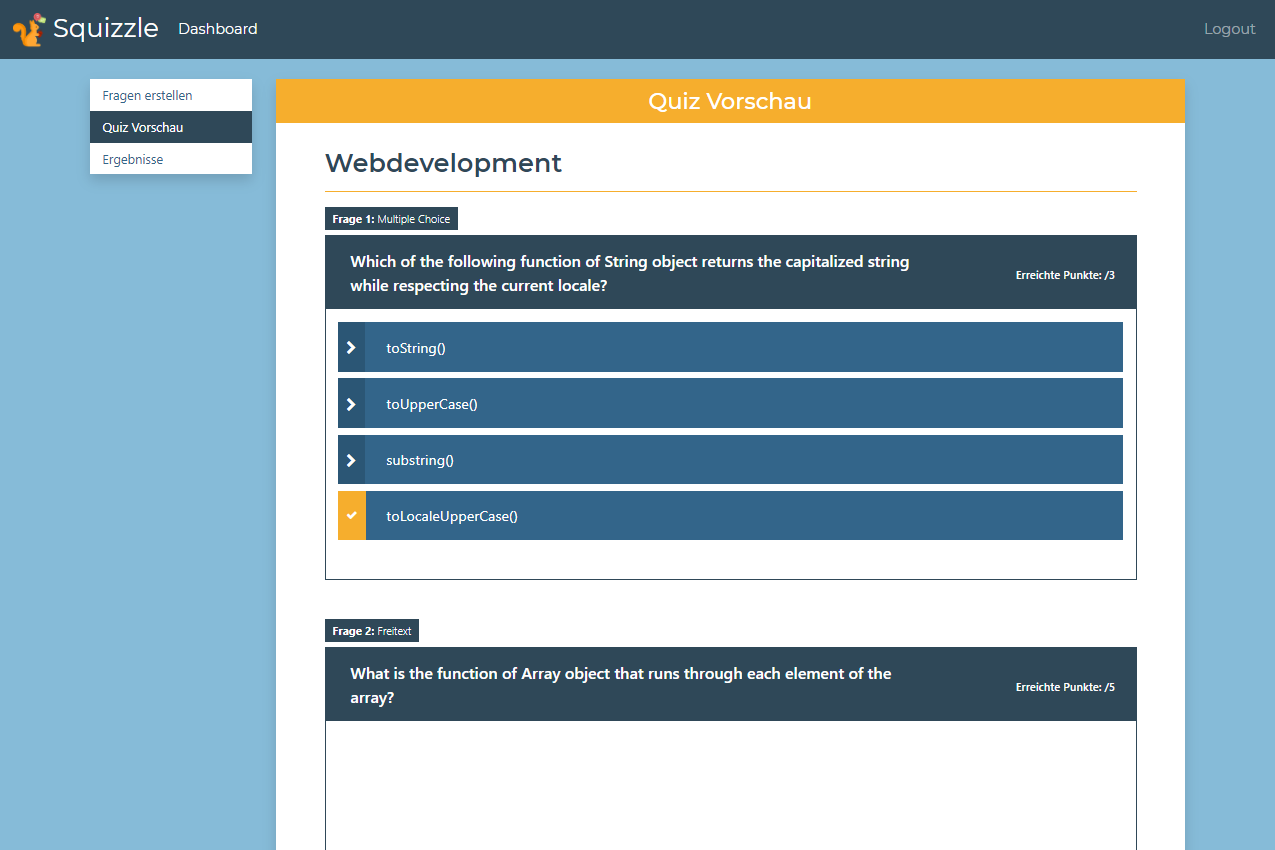Click Erreichte Punkte: /5 score label
Screen dimensions: 1275x850
pos(1065,687)
